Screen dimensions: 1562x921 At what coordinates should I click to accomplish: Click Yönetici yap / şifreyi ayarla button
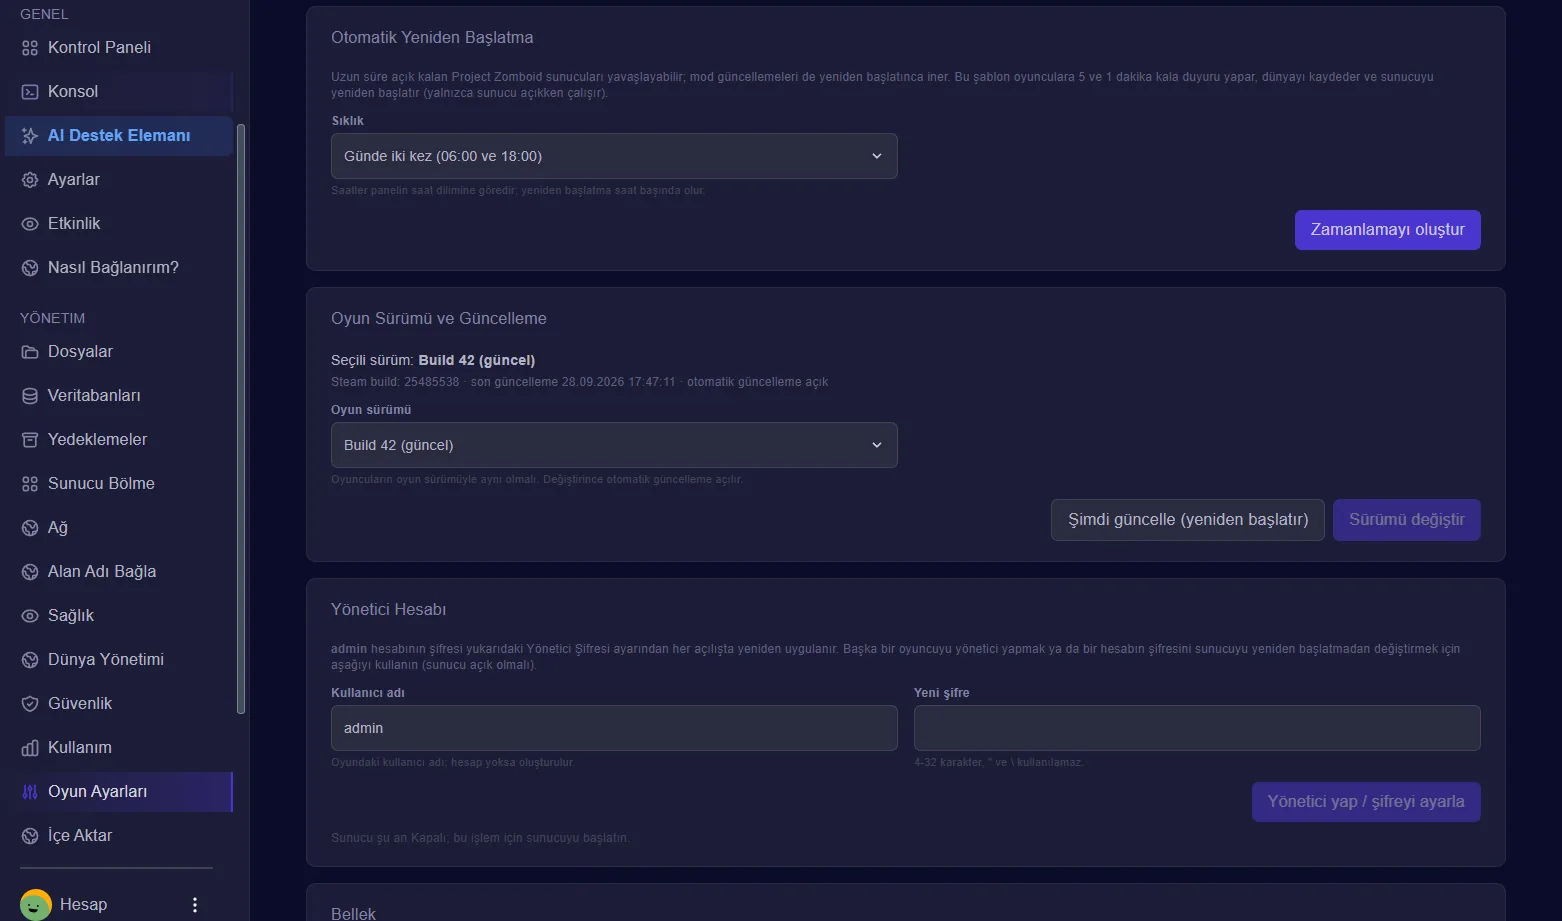point(1366,802)
